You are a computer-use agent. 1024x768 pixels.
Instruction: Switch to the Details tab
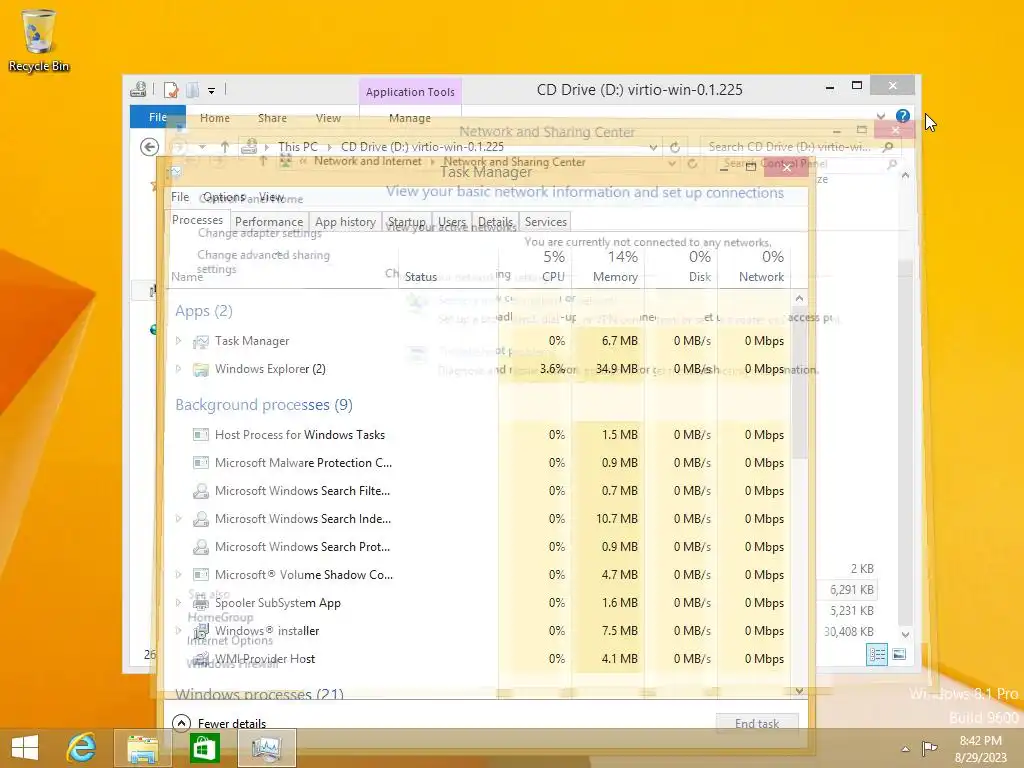[x=496, y=222]
